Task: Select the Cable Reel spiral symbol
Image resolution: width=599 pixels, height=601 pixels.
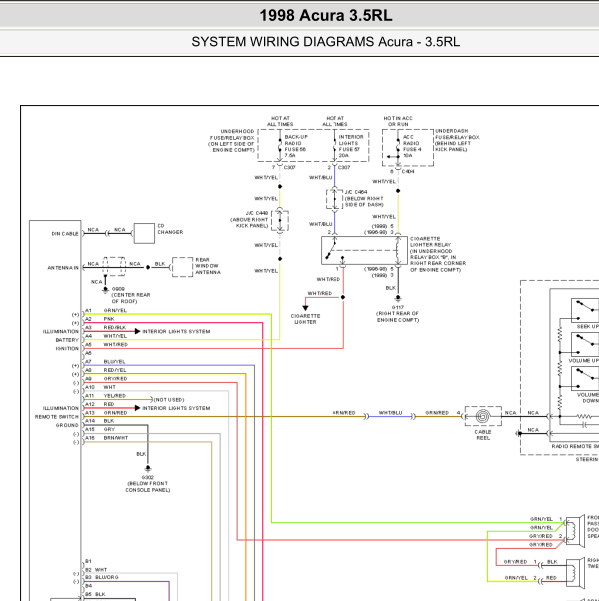Action: [483, 416]
